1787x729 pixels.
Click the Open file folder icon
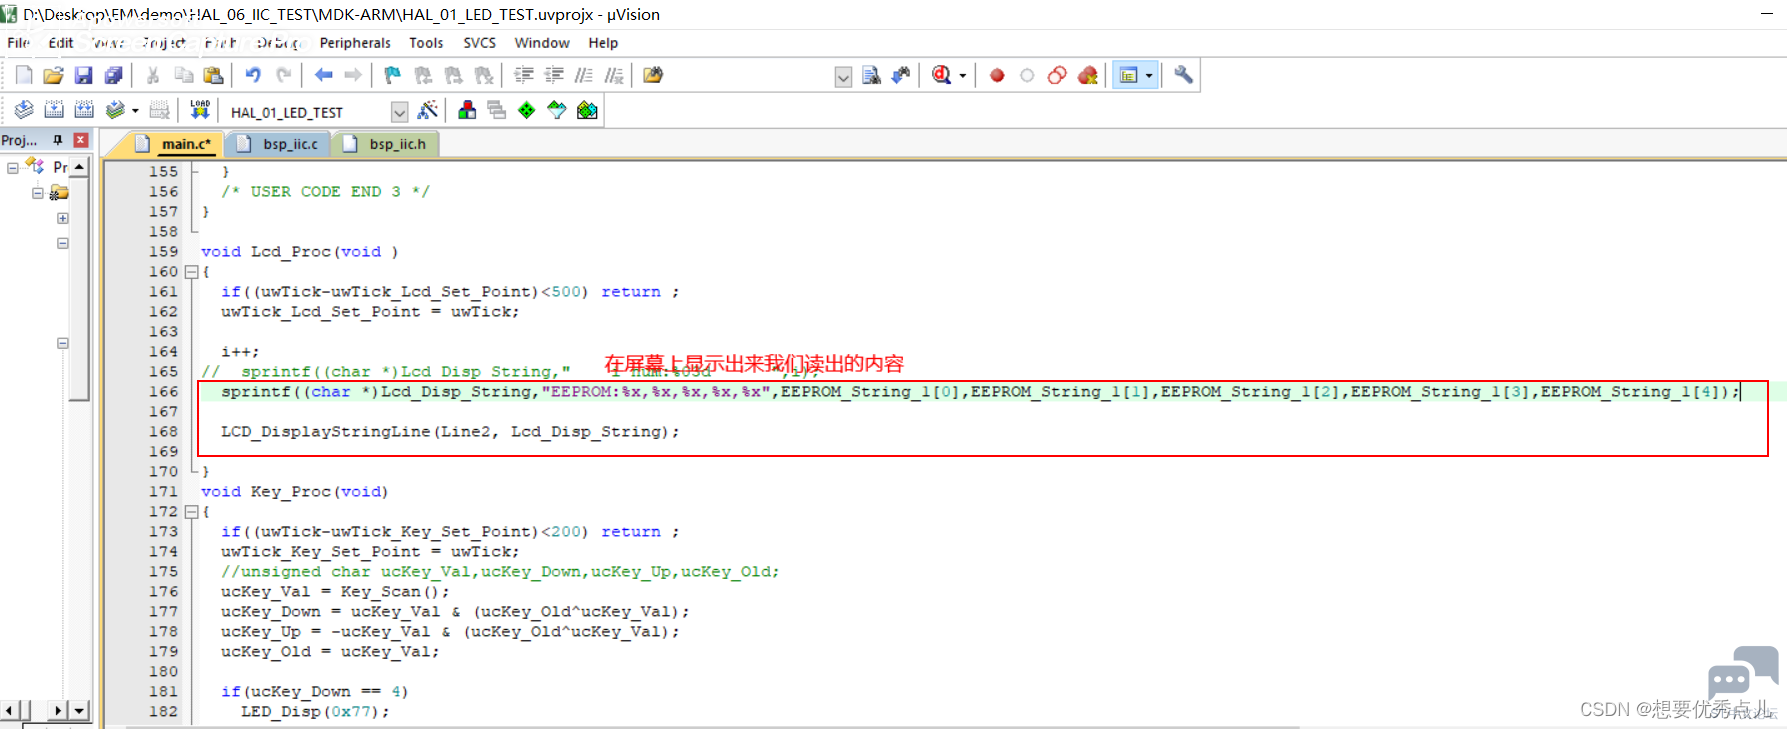point(53,75)
